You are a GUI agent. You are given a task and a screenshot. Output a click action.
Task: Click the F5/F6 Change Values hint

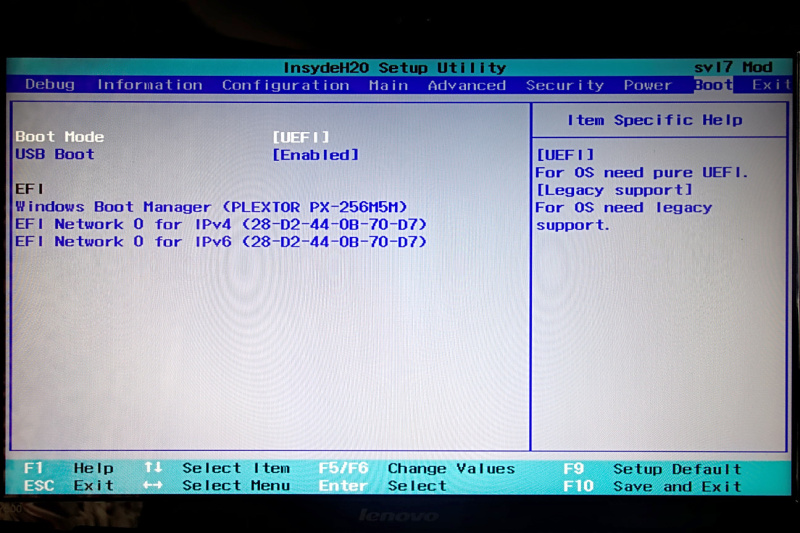(416, 468)
